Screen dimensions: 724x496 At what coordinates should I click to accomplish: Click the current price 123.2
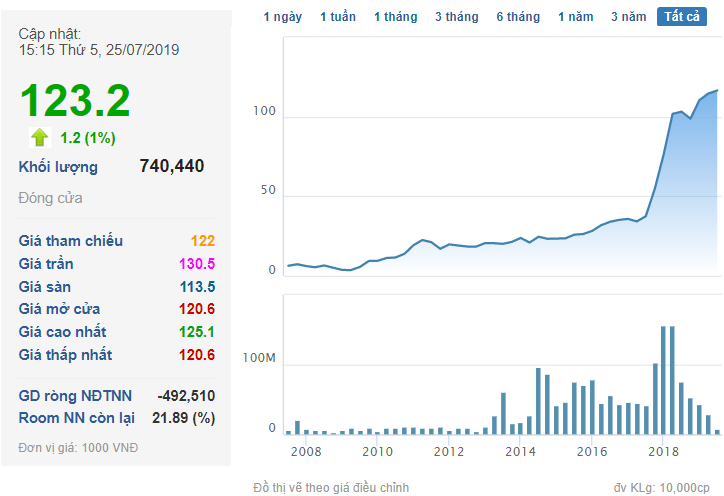pos(75,101)
